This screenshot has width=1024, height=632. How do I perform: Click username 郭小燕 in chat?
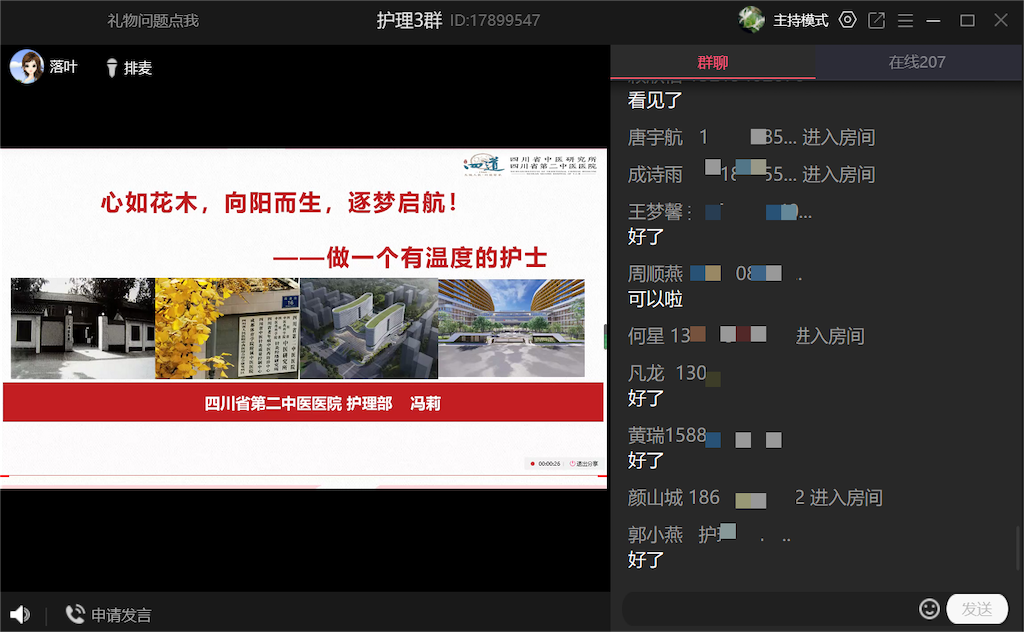tap(655, 535)
